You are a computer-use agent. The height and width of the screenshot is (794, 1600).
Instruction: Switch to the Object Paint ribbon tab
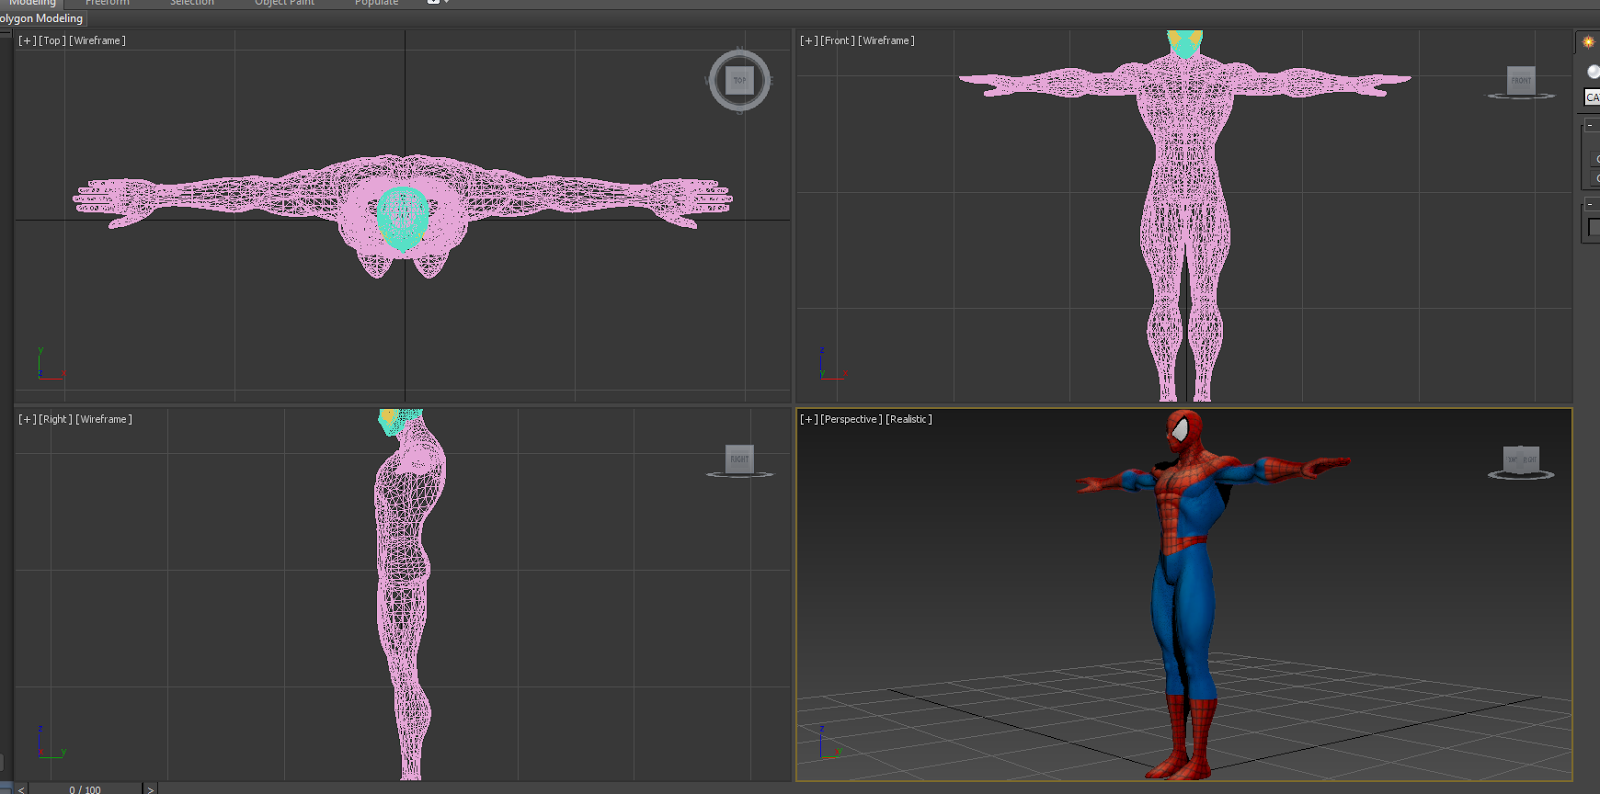pos(284,3)
